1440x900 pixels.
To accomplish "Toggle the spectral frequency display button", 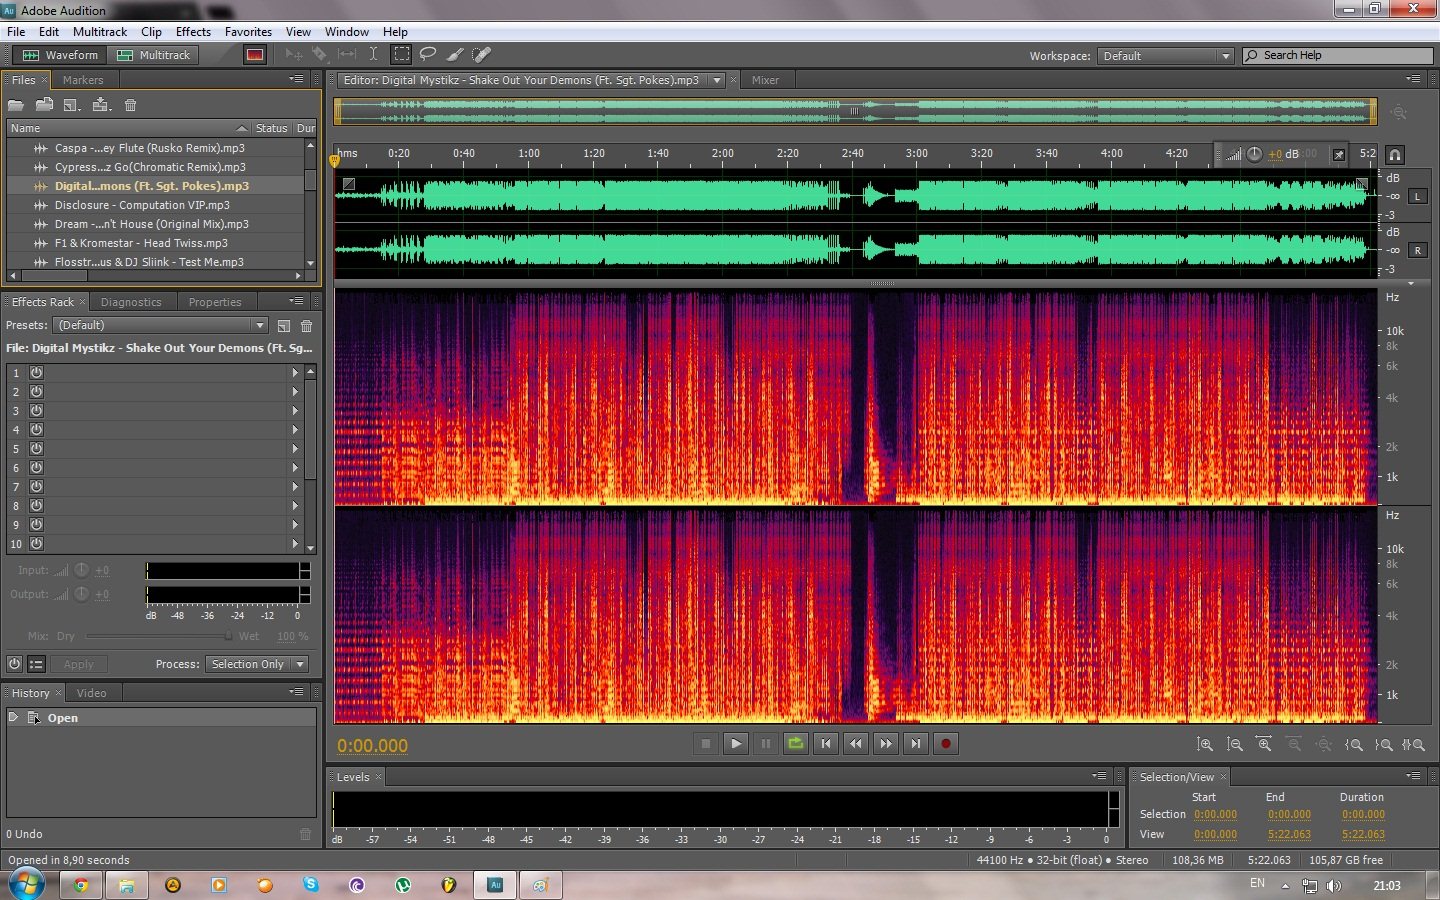I will (x=255, y=55).
